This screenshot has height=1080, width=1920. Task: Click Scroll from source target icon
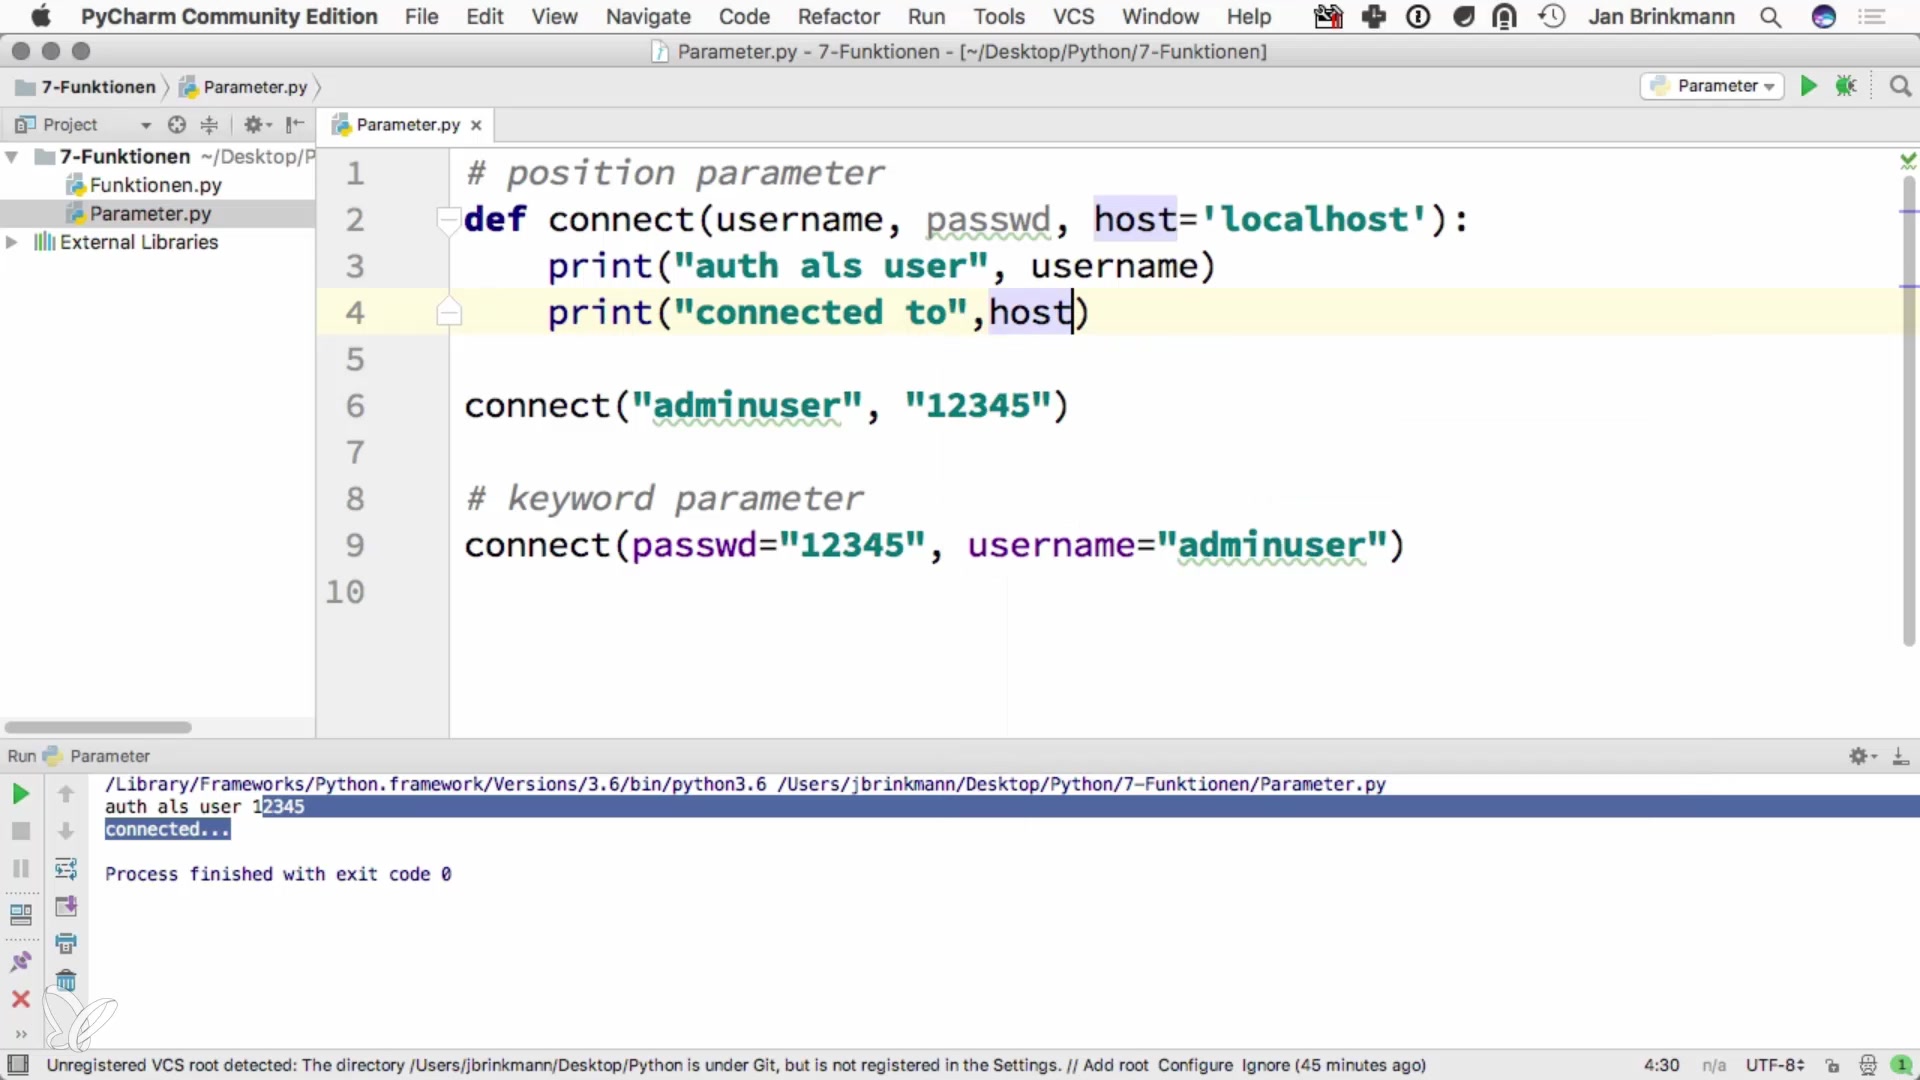point(177,124)
